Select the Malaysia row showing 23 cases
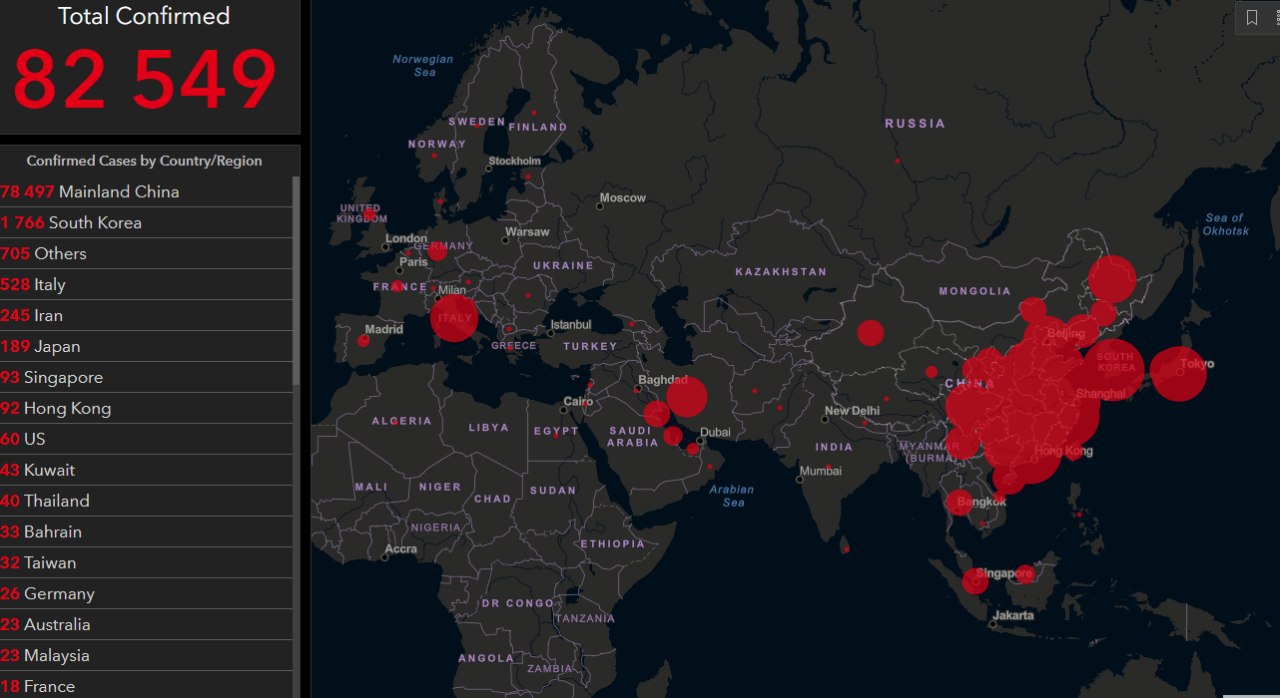This screenshot has height=698, width=1280. click(x=146, y=657)
